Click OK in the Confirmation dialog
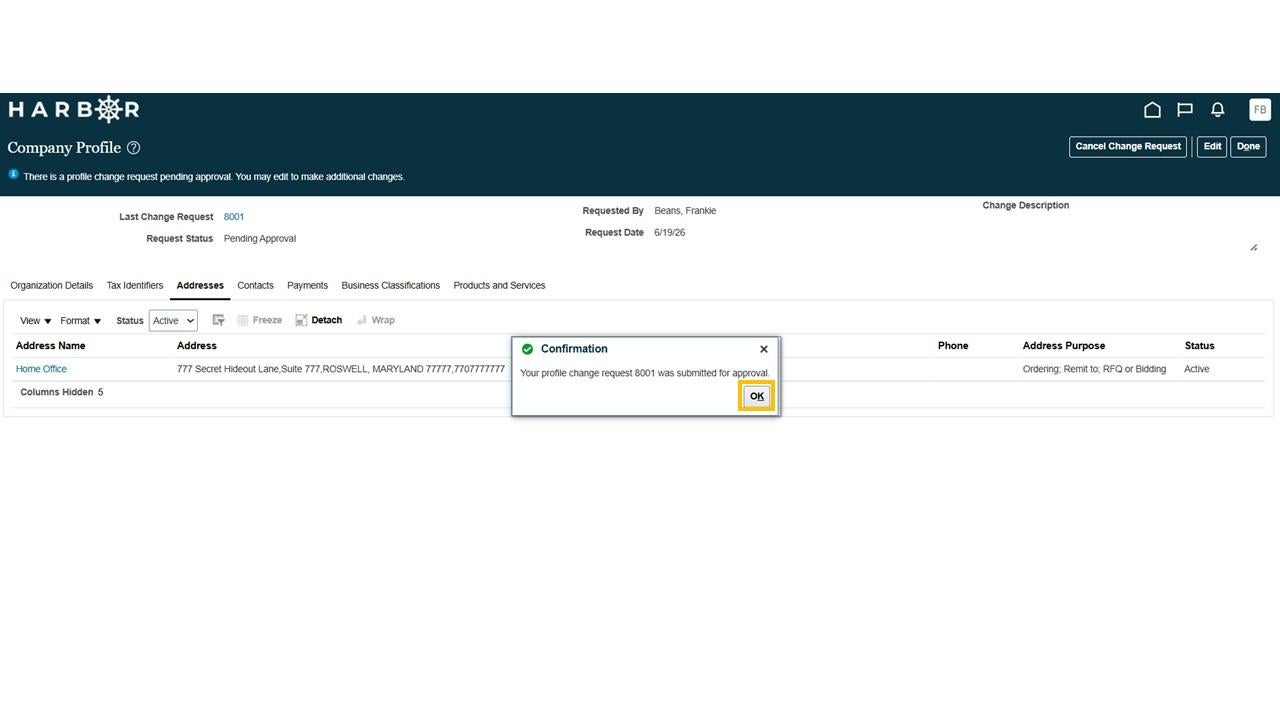Image resolution: width=1280 pixels, height=720 pixels. point(757,396)
